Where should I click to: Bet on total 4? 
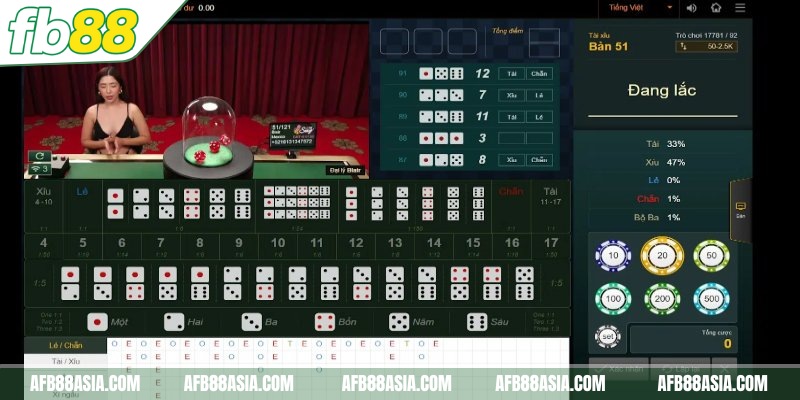tap(44, 247)
